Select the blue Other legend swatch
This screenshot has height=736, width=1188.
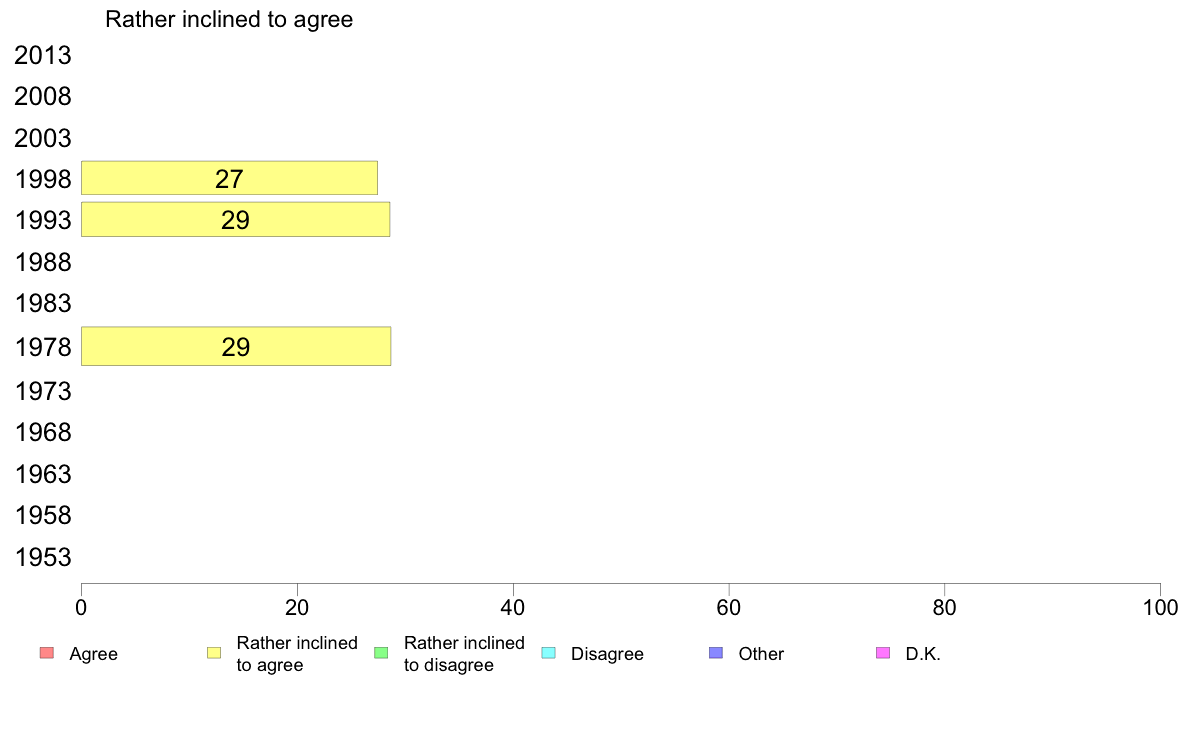tap(716, 653)
